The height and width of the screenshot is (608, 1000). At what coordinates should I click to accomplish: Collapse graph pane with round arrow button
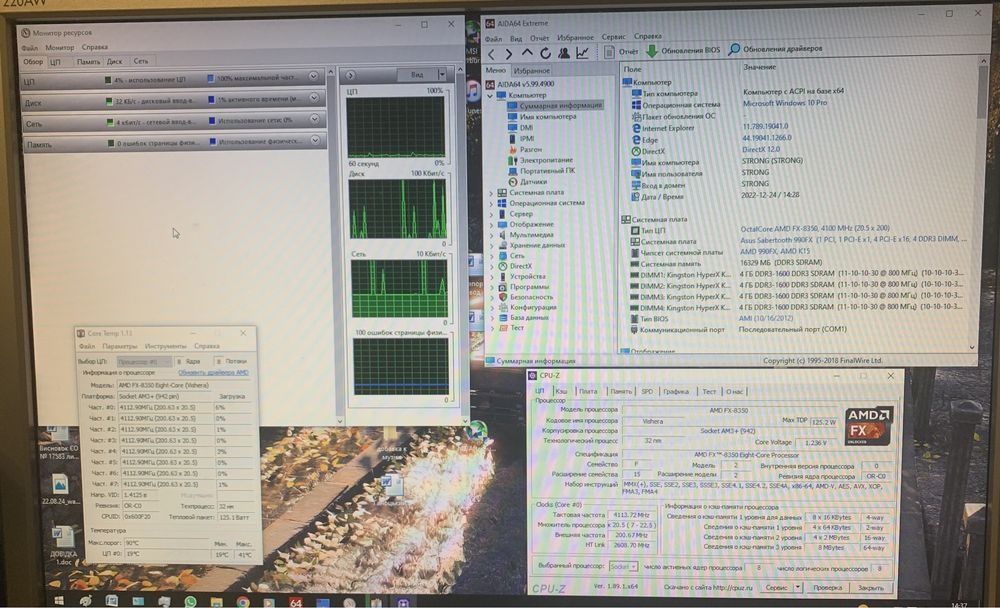tap(351, 75)
